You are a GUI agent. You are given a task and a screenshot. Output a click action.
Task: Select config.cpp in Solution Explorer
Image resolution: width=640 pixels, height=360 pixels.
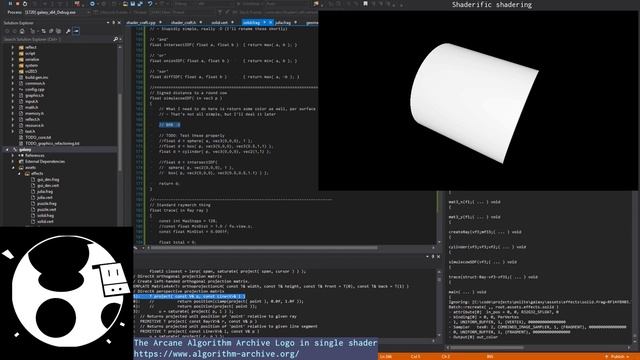point(35,89)
